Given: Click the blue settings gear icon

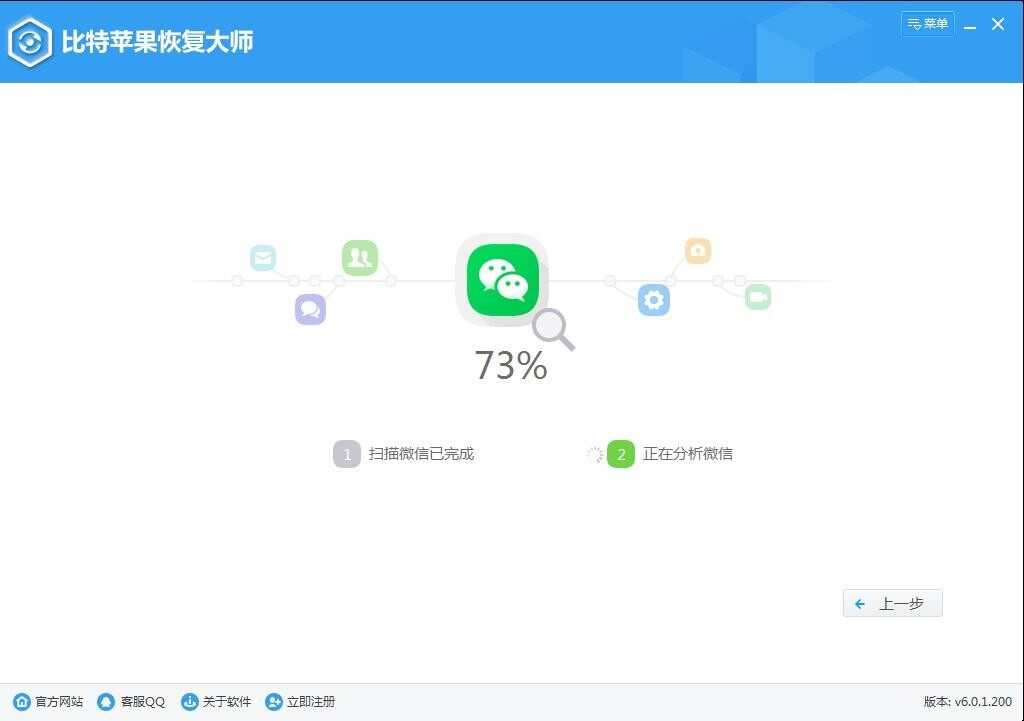Looking at the screenshot, I should tap(654, 300).
